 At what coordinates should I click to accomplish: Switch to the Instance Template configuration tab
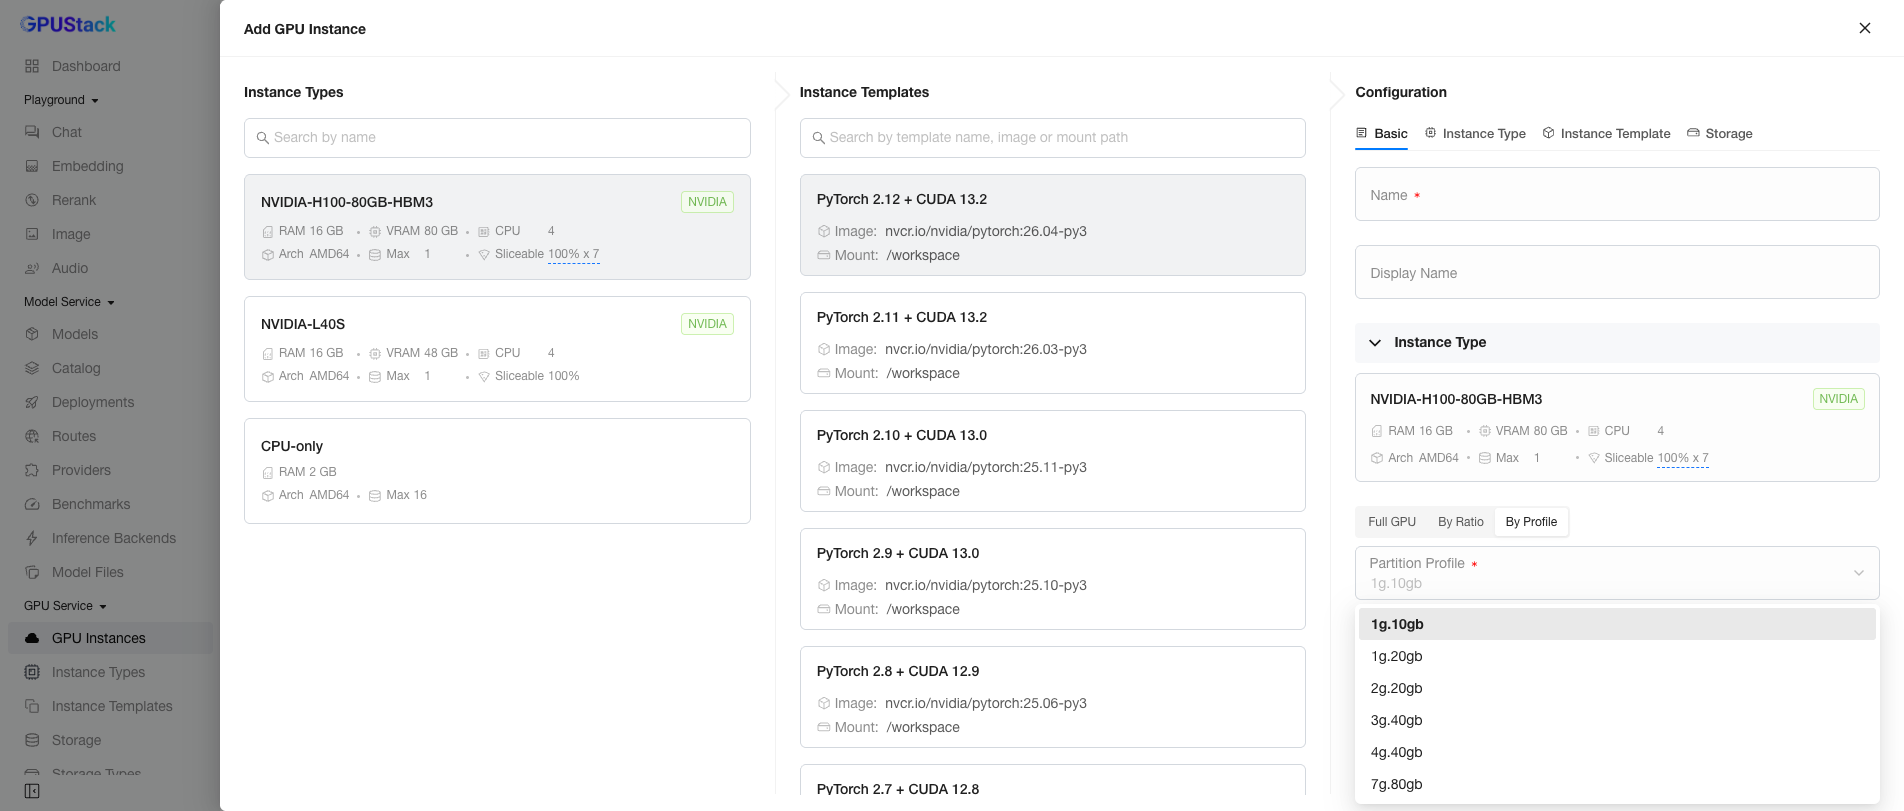coord(1606,133)
